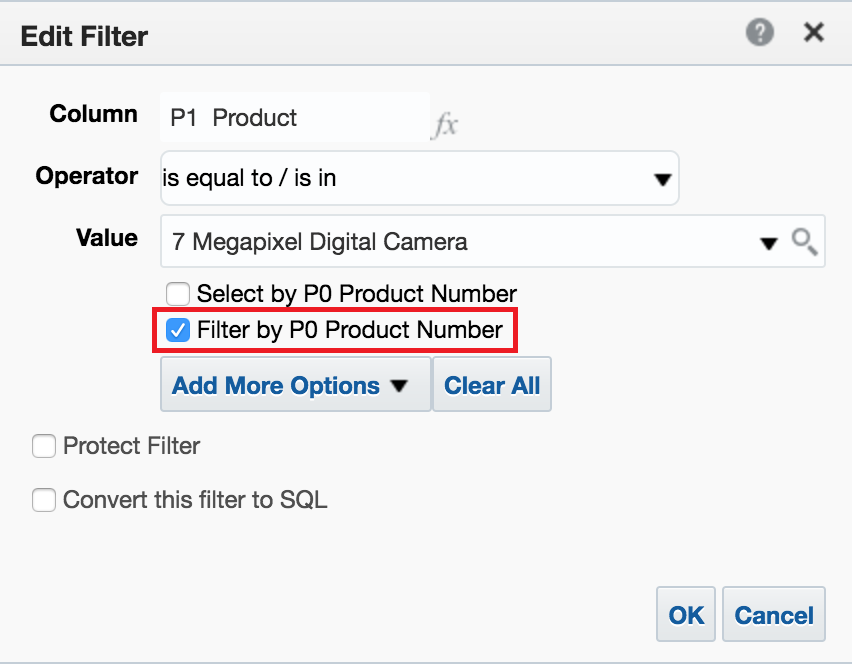Click the Add More Options button label
Image resolution: width=852 pixels, height=664 pixels.
(276, 384)
